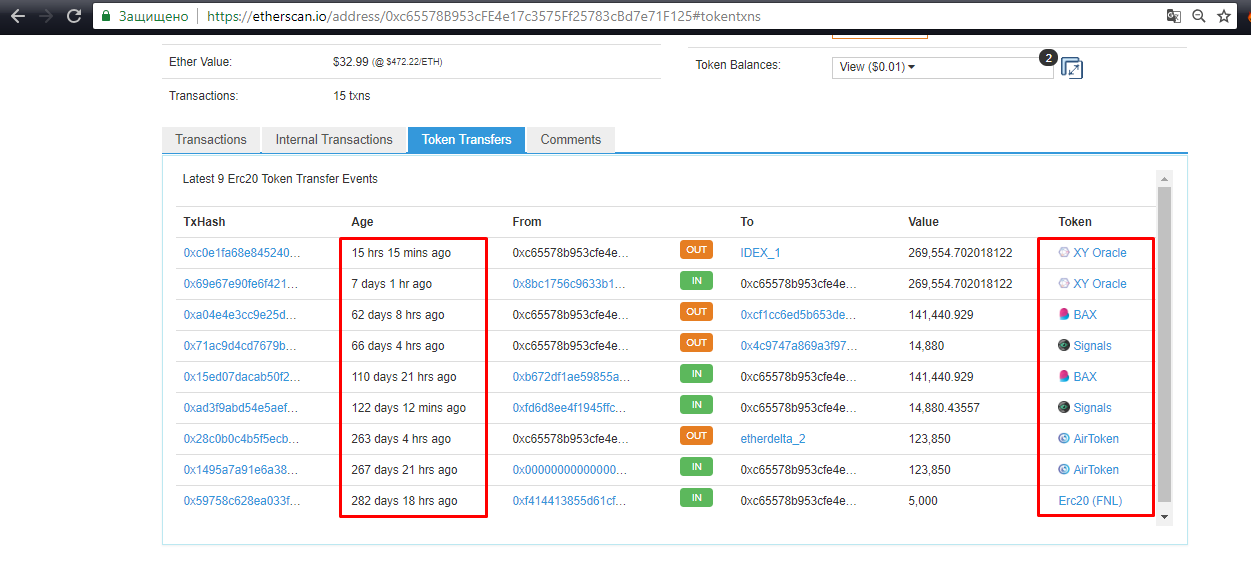Open AirToken in the 263 days row
Screen dimensions: 1251x575
pos(1096,439)
